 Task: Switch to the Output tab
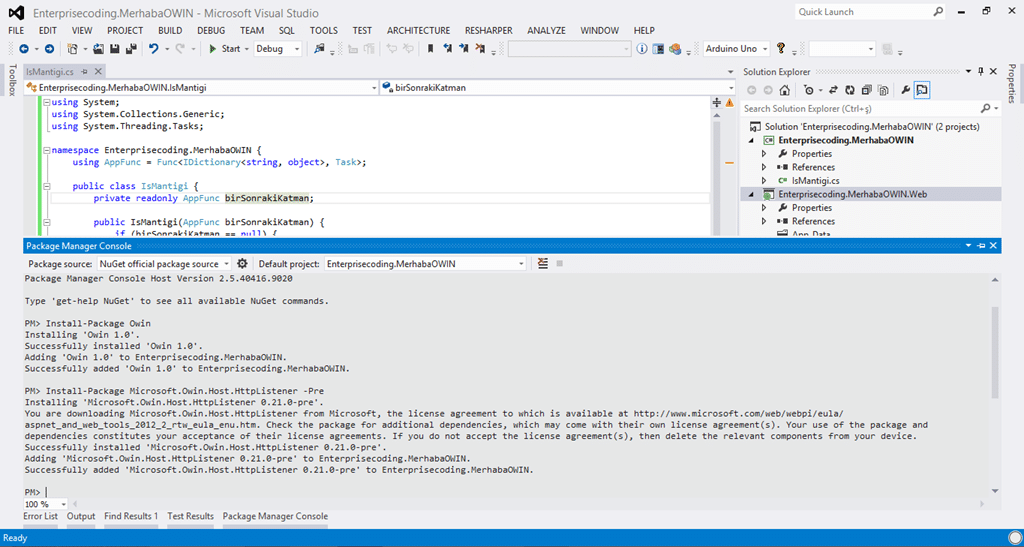(81, 516)
